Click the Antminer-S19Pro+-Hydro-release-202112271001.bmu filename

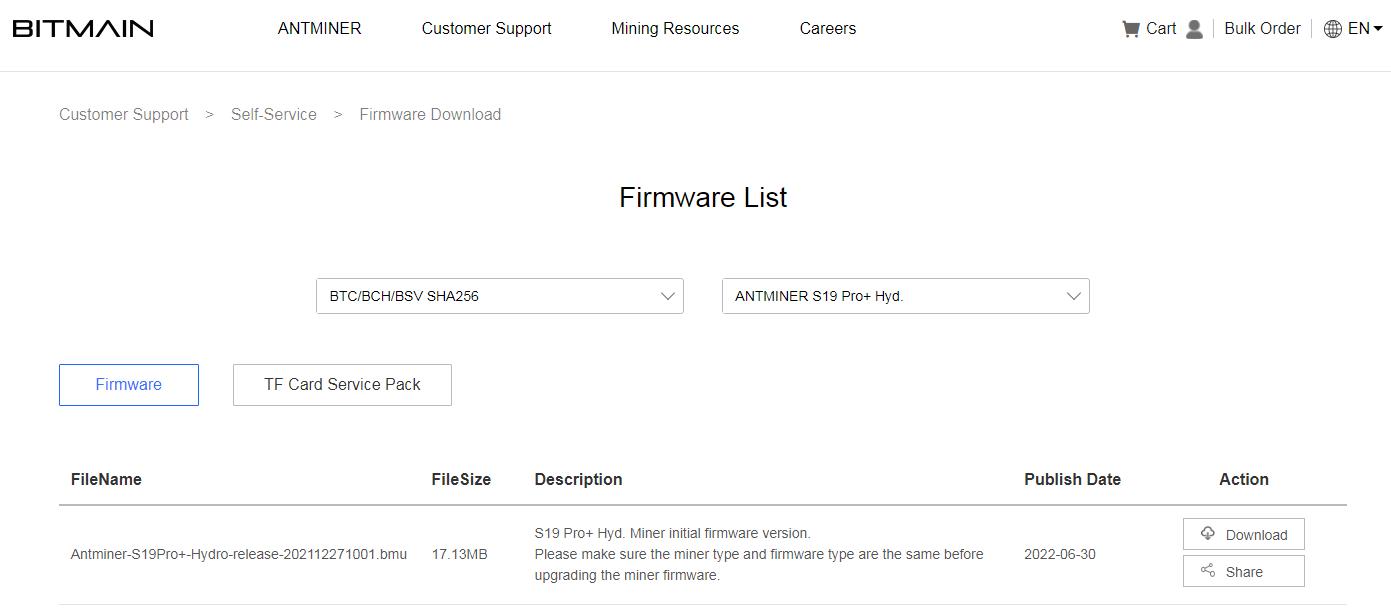[239, 554]
